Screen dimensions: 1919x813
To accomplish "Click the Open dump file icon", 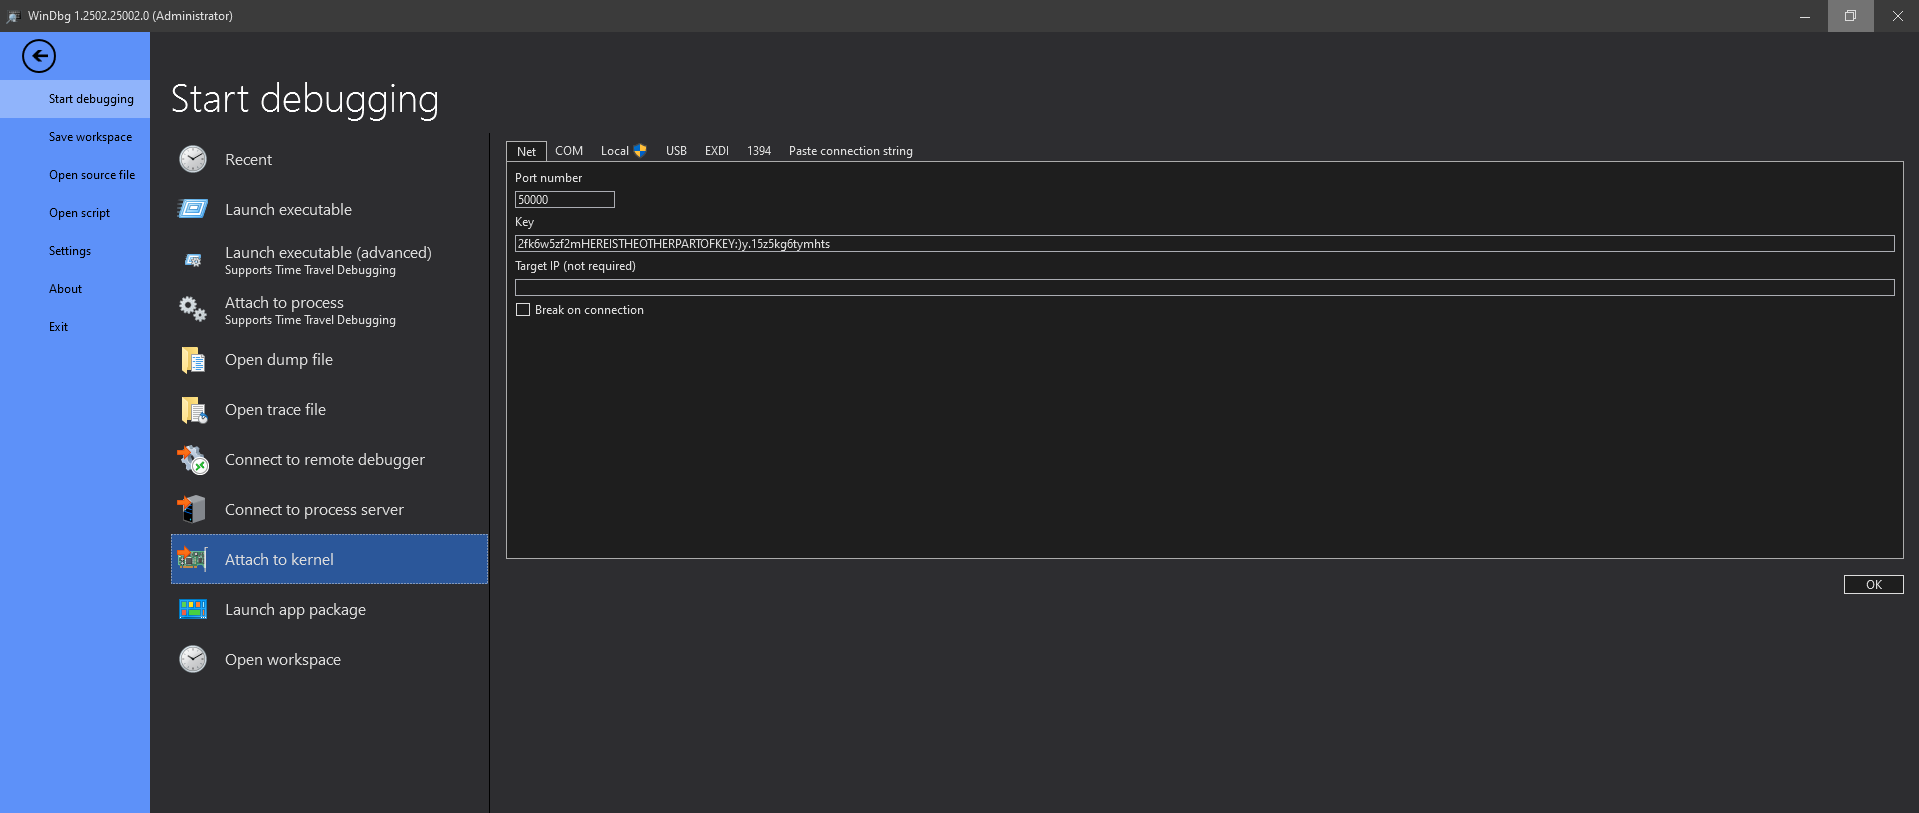I will 193,359.
